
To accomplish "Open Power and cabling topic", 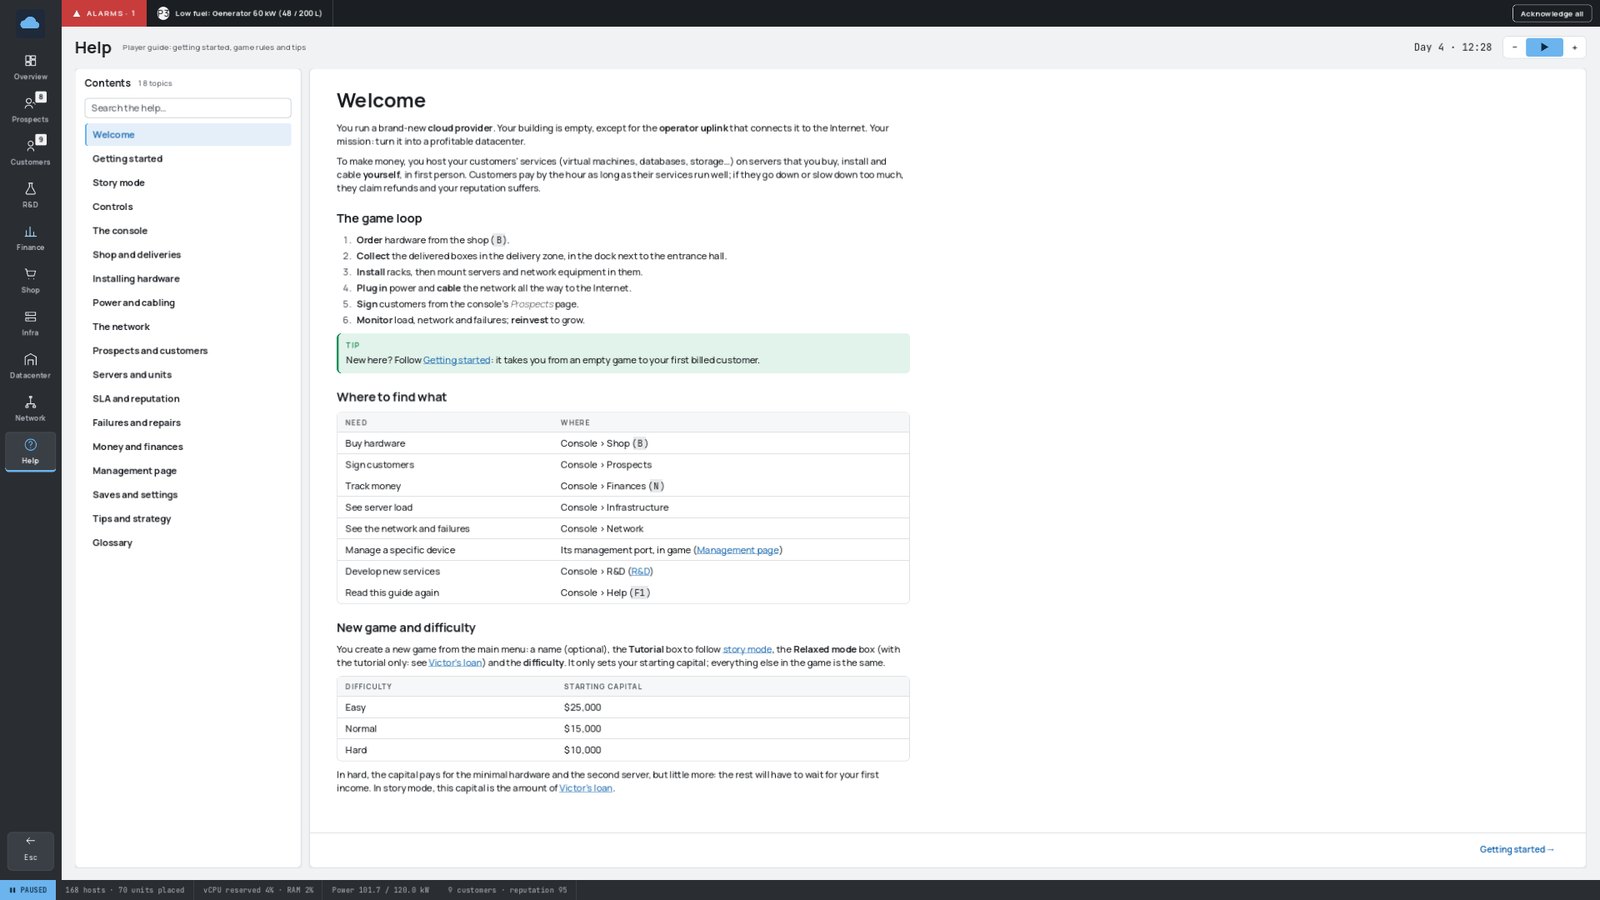I will pyautogui.click(x=188, y=302).
